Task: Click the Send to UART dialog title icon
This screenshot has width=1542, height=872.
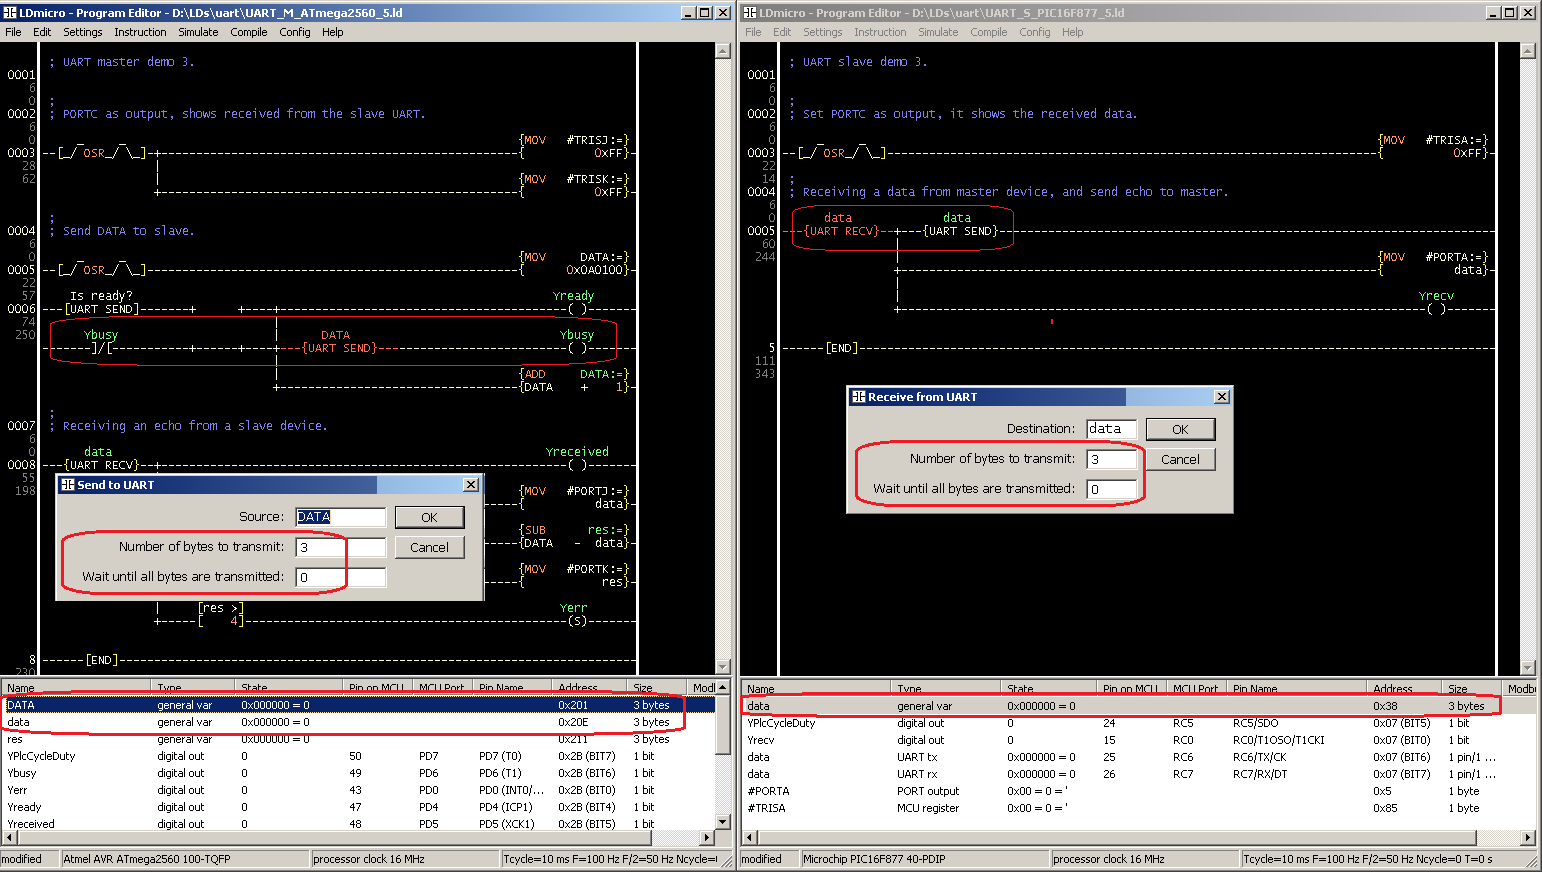Action: (68, 485)
